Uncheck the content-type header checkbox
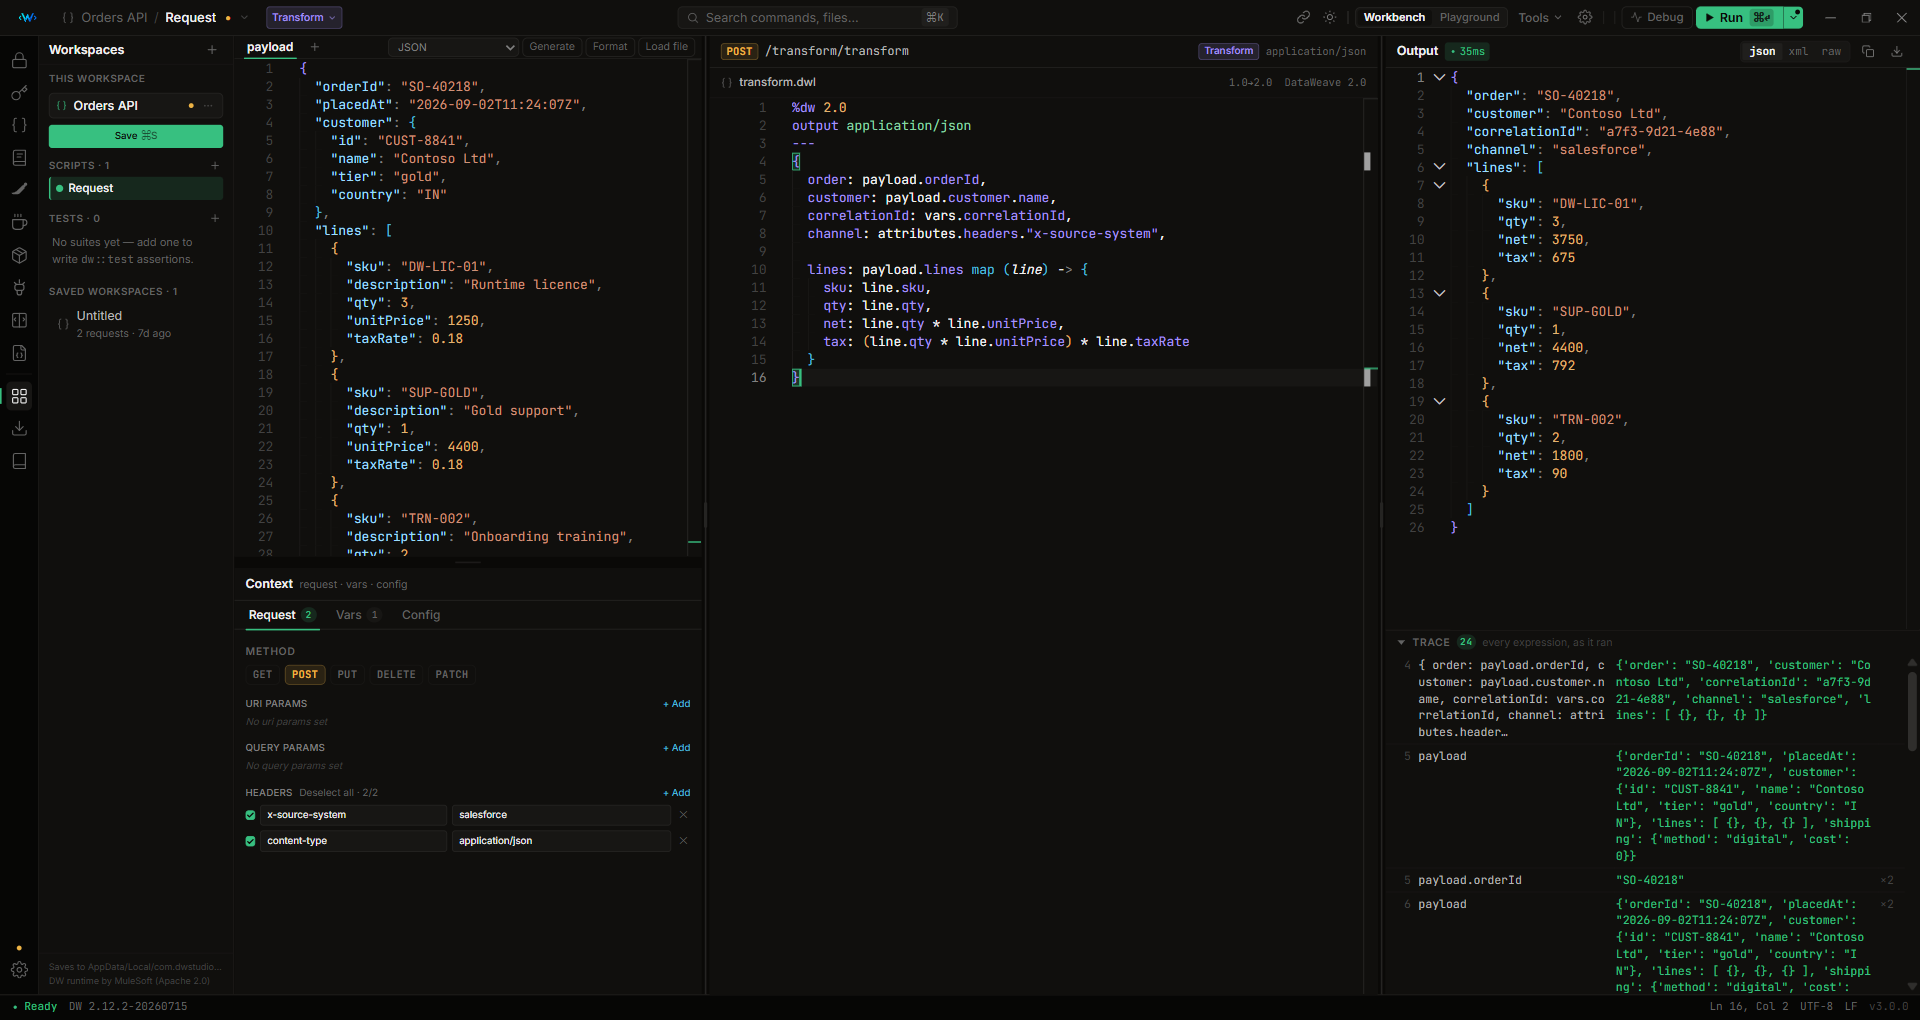 click(x=251, y=841)
